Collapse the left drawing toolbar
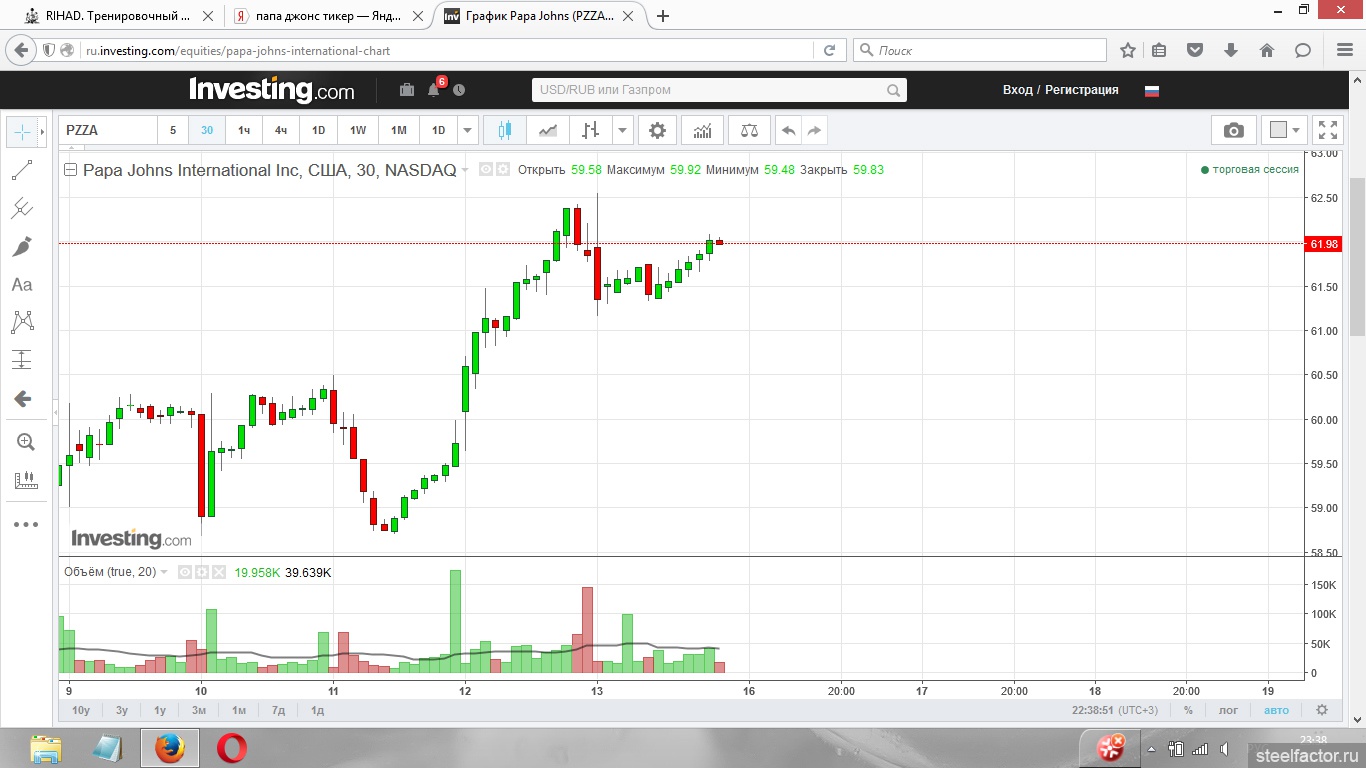The width and height of the screenshot is (1366, 768). pos(54,414)
